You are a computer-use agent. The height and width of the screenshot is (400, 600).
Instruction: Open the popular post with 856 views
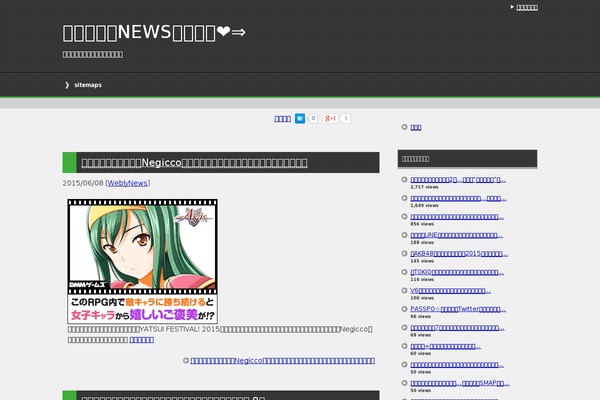(x=457, y=217)
